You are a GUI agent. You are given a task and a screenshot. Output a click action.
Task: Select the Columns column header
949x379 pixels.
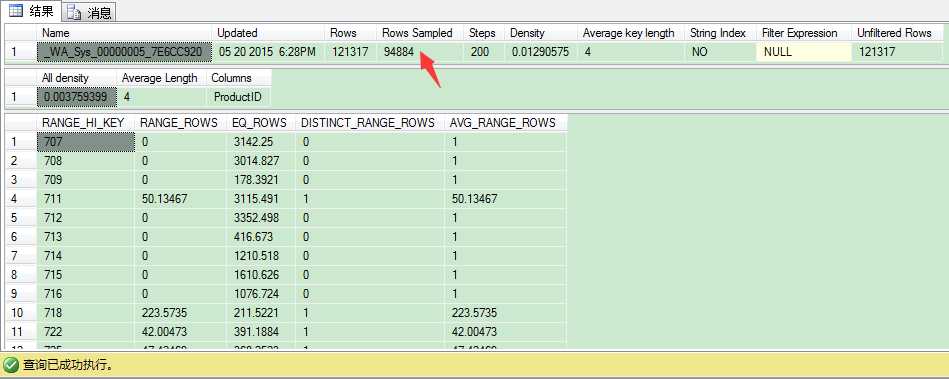(x=239, y=78)
